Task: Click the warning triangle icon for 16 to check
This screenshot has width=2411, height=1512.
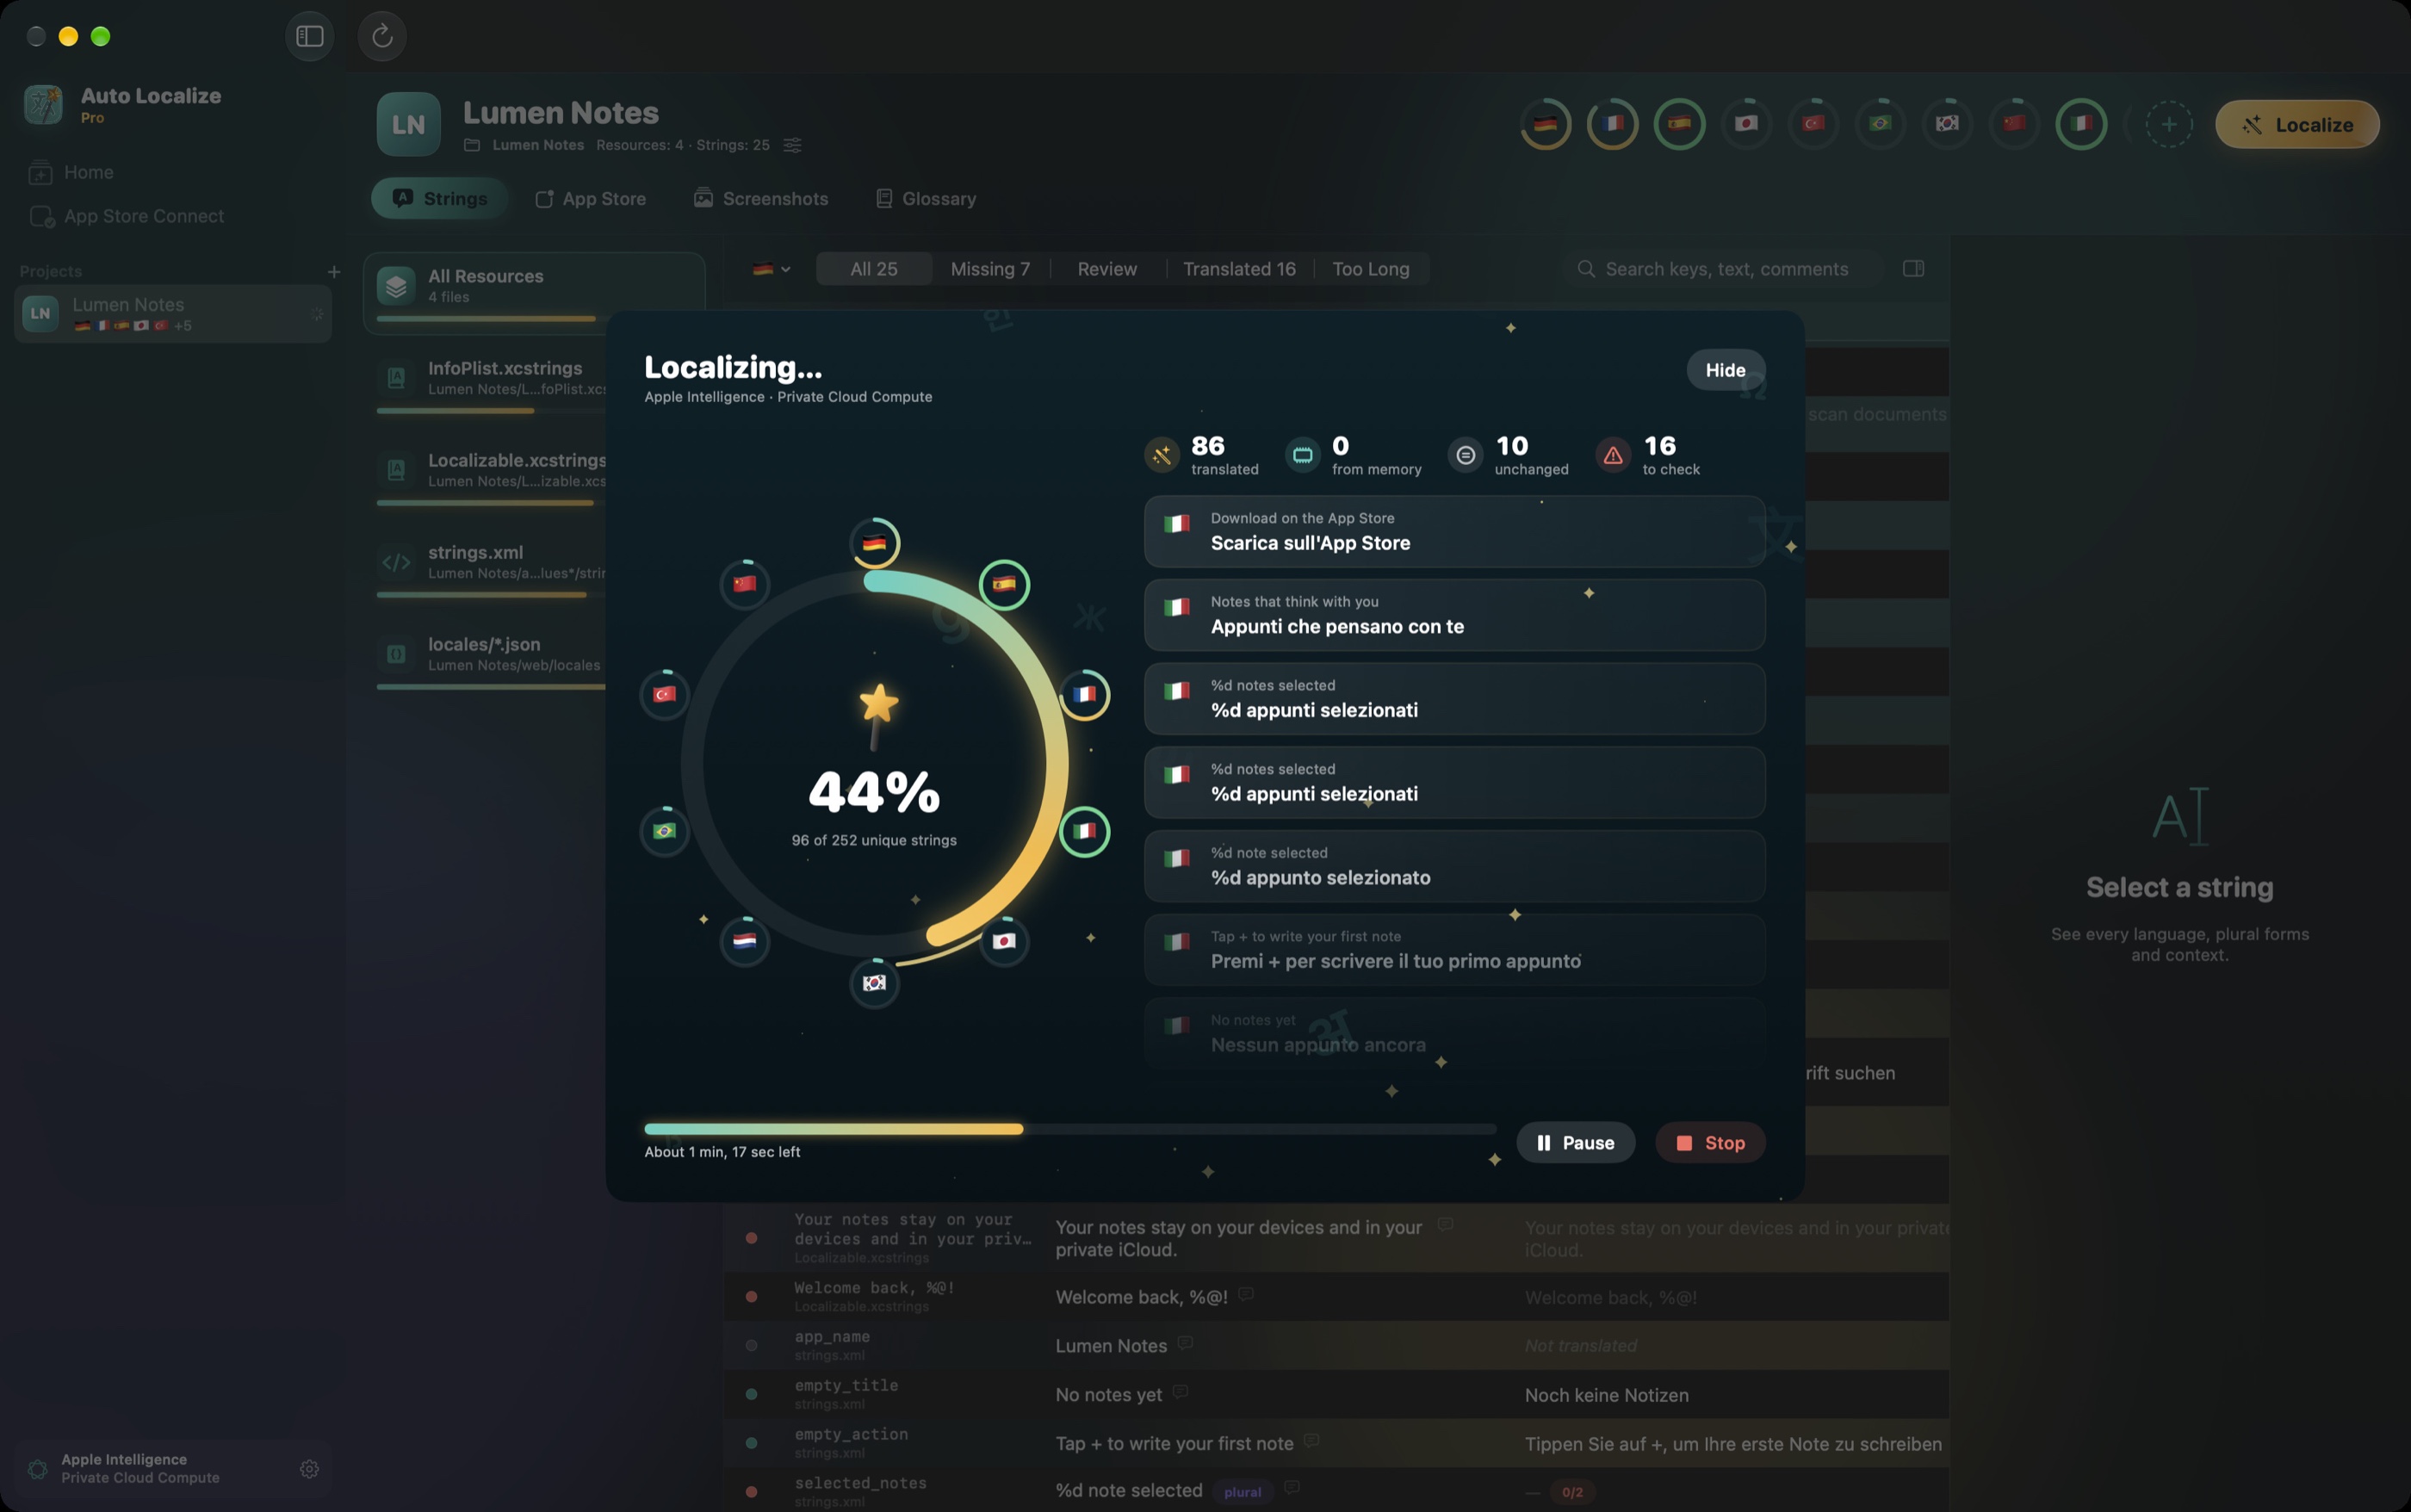Action: click(x=1613, y=455)
